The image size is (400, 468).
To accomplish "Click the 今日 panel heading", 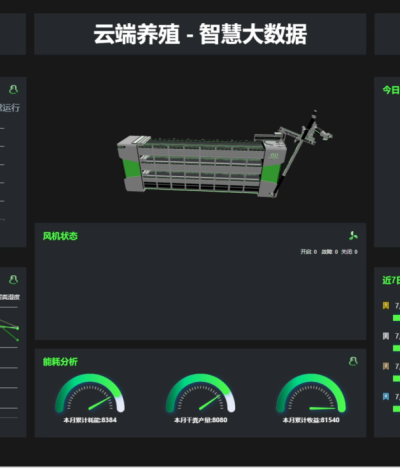I will pyautogui.click(x=391, y=90).
